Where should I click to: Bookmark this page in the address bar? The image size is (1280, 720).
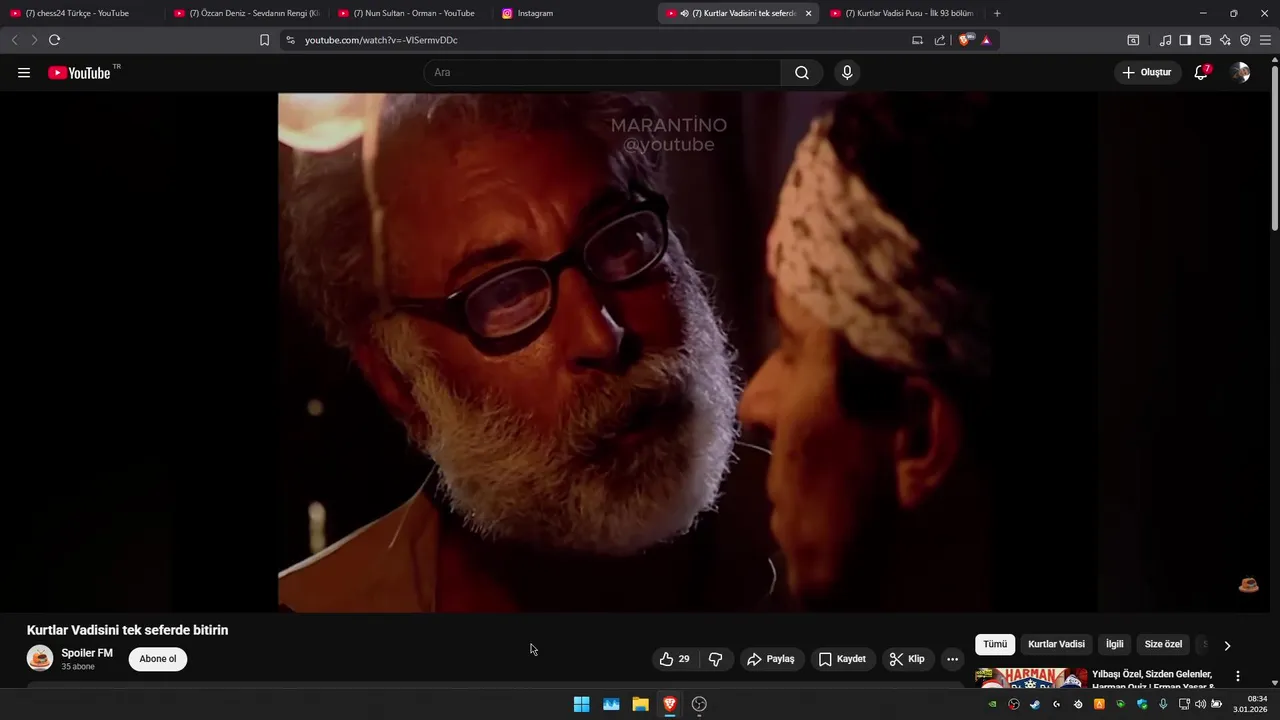click(264, 40)
